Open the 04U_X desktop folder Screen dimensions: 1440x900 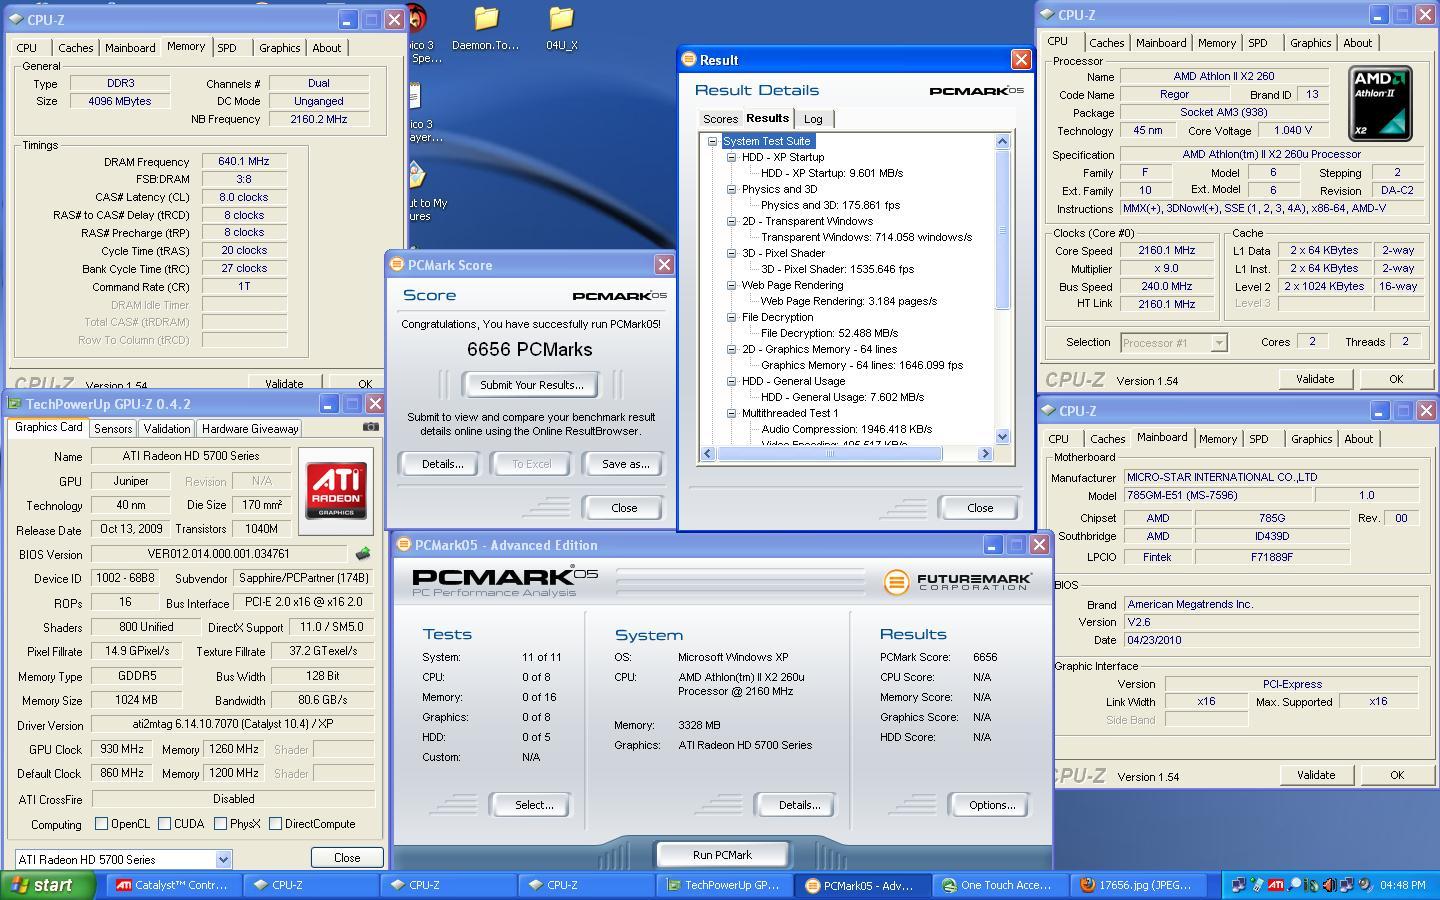coord(561,29)
